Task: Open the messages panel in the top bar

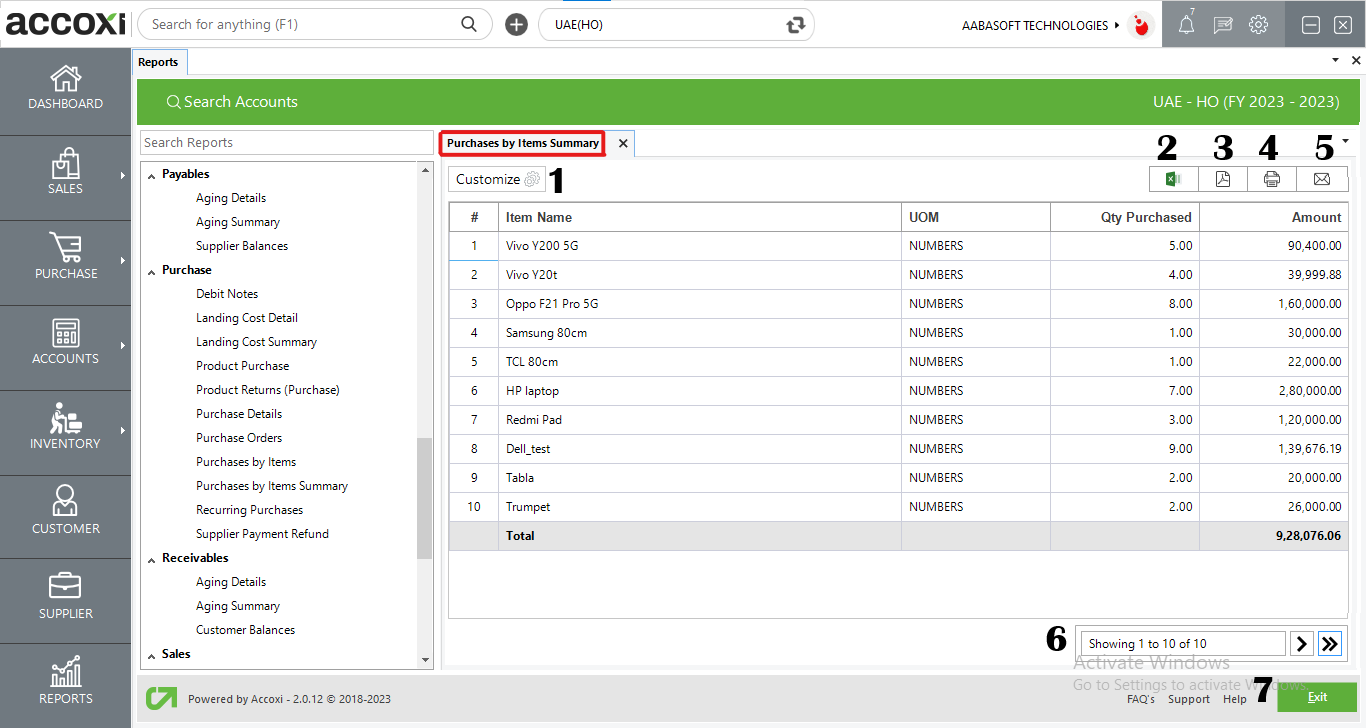Action: pyautogui.click(x=1222, y=24)
